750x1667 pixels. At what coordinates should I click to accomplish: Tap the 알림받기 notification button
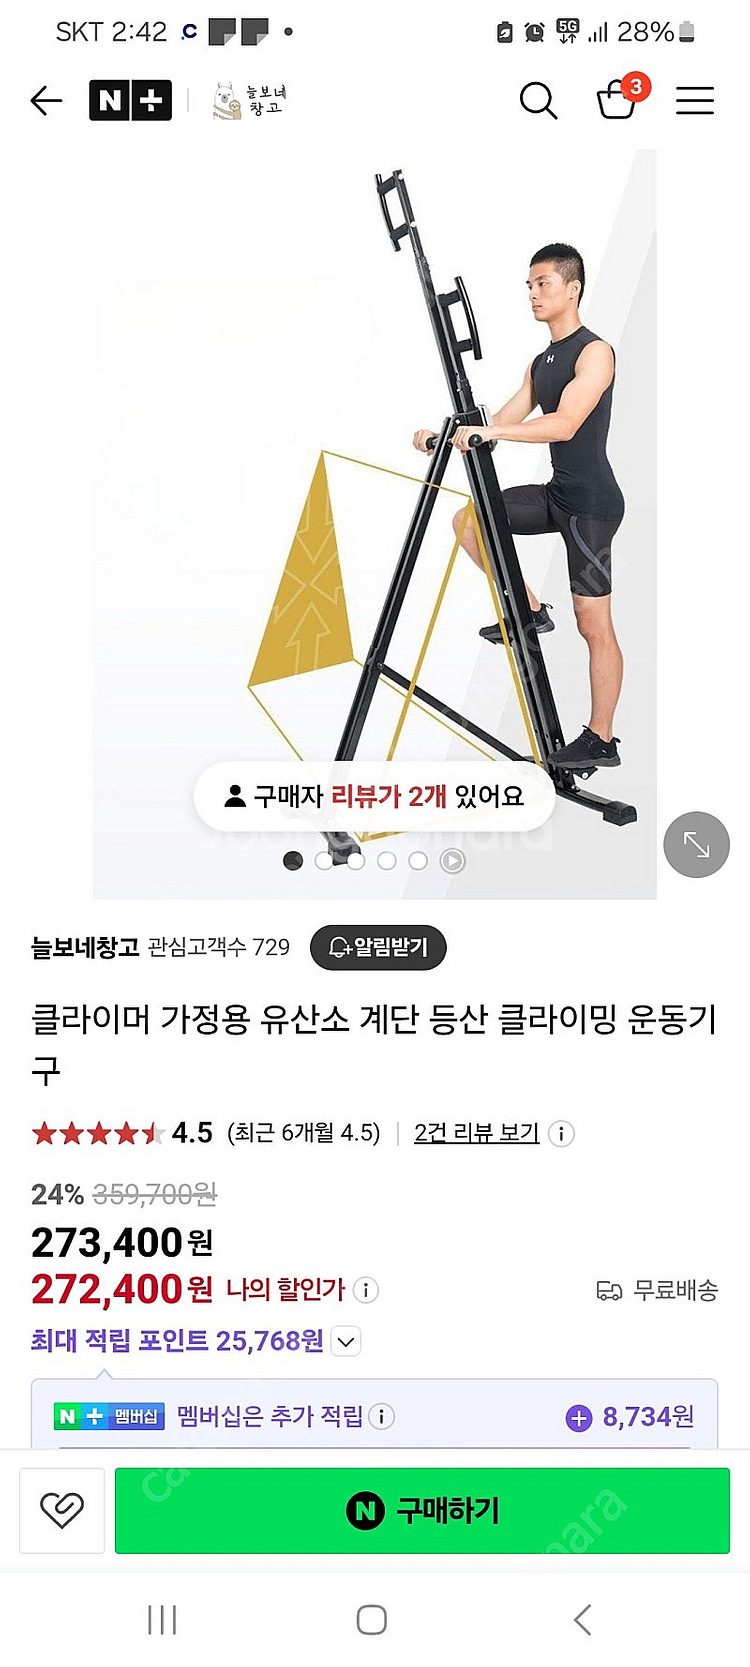[378, 947]
